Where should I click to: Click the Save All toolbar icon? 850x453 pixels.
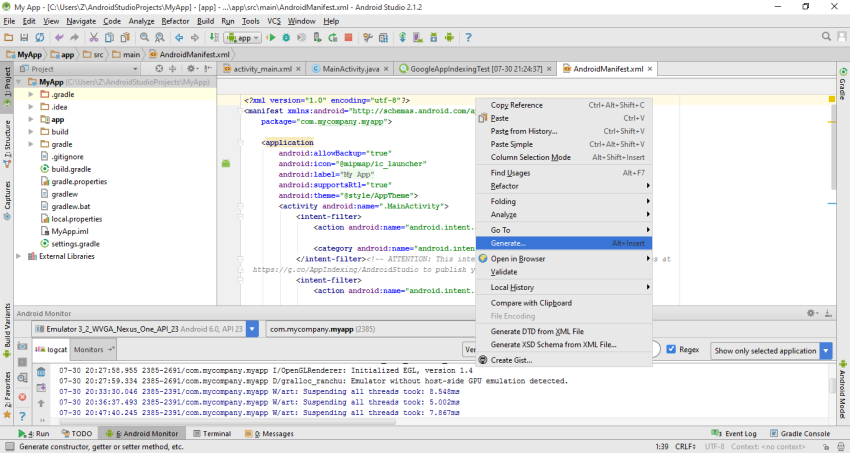[24, 37]
